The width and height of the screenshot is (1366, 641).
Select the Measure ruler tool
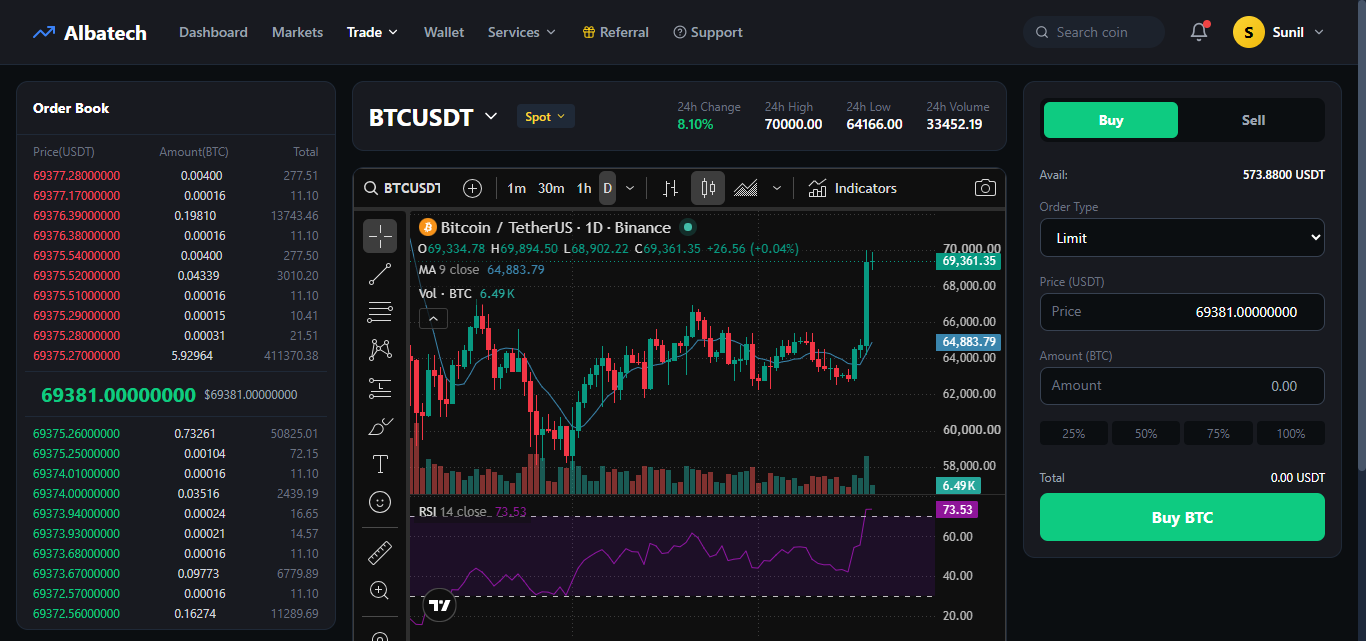(x=380, y=552)
